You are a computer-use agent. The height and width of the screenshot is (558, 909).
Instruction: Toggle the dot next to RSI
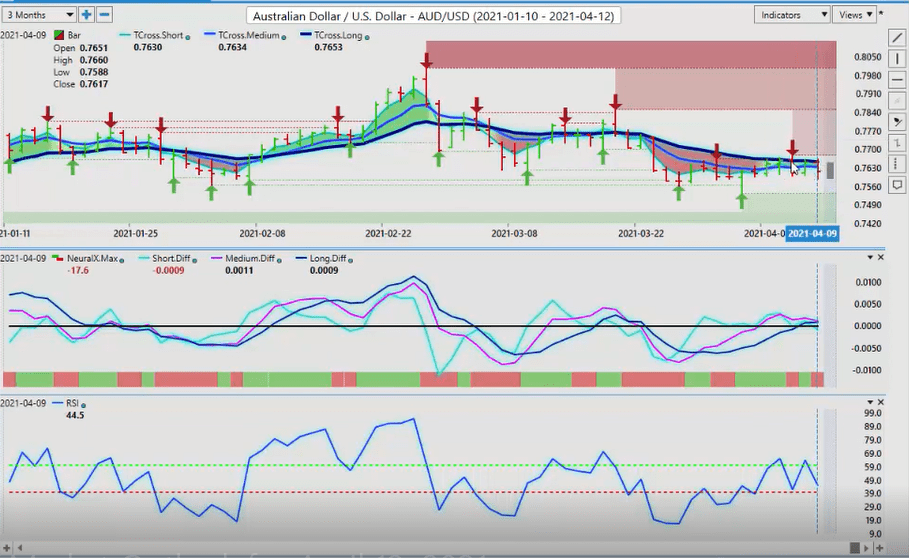click(x=83, y=405)
